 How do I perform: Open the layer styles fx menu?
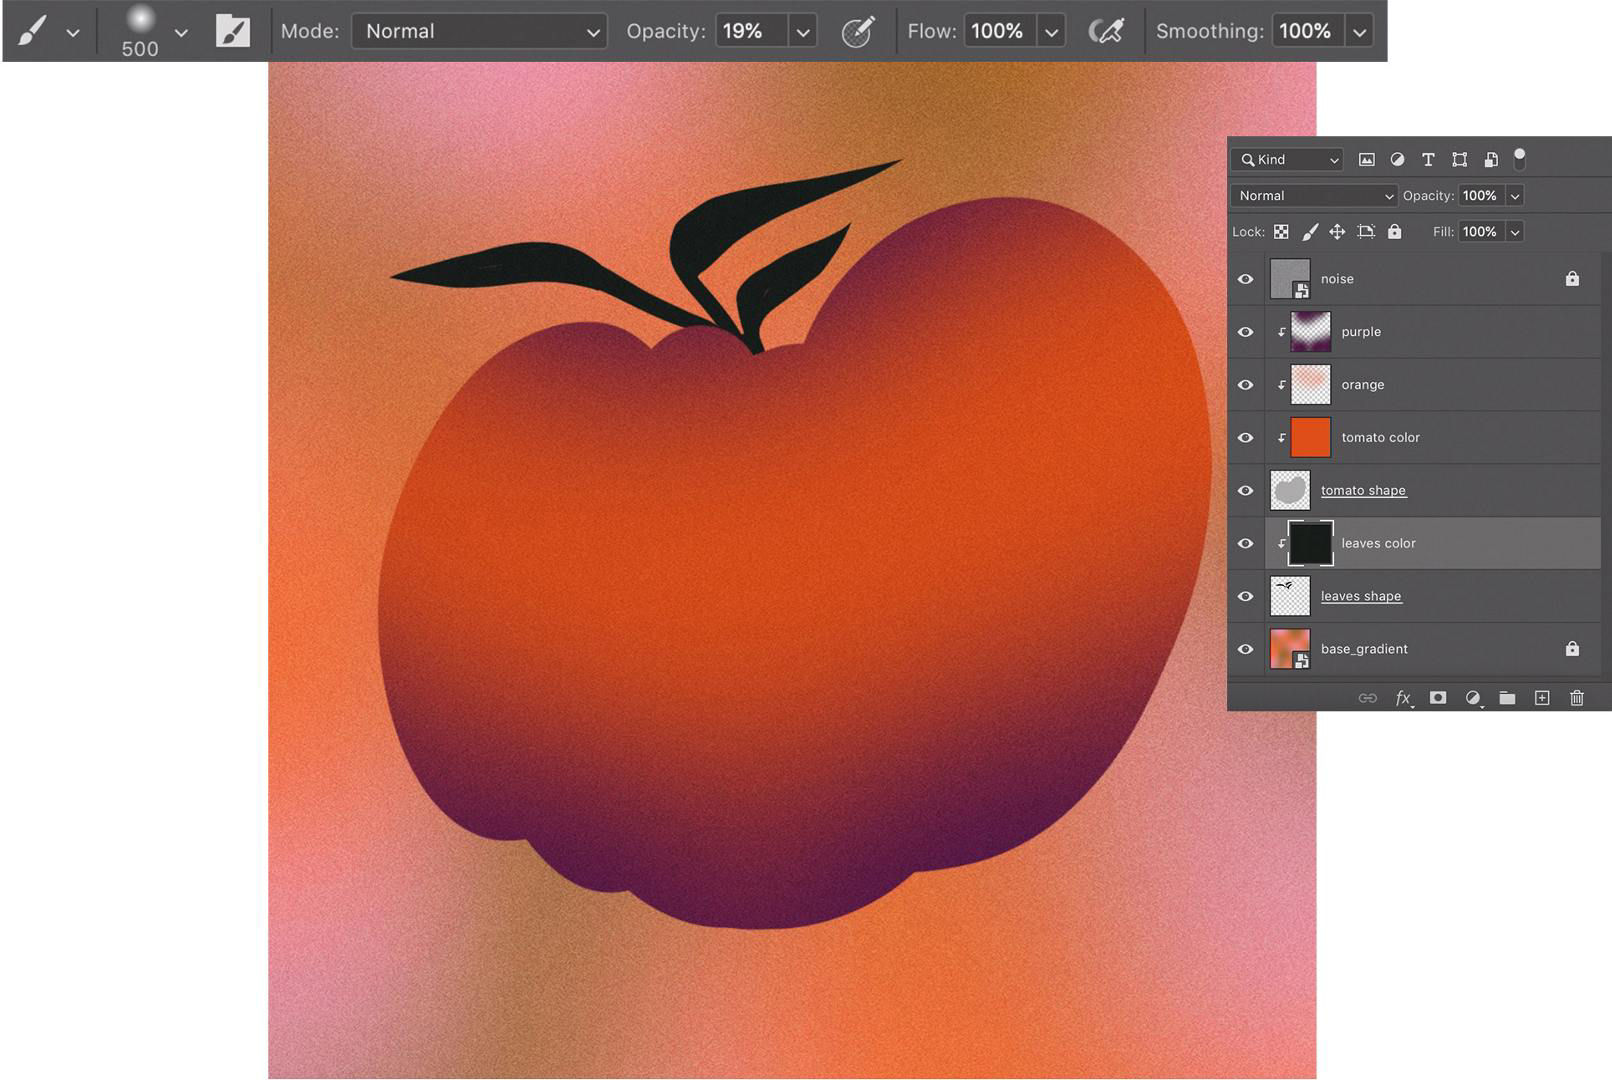[1404, 698]
